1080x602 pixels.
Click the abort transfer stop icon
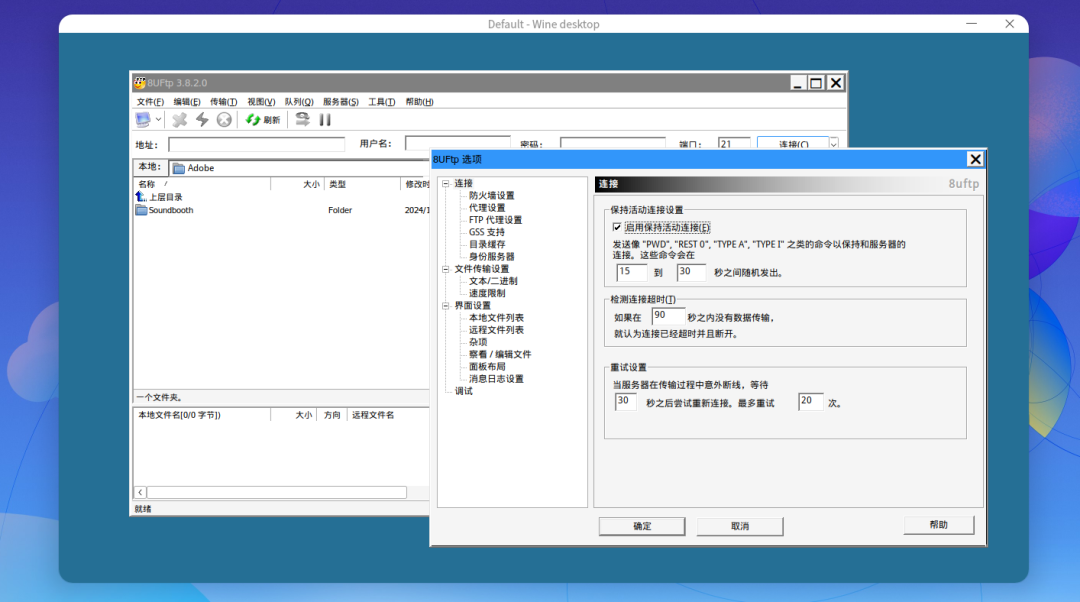(224, 119)
